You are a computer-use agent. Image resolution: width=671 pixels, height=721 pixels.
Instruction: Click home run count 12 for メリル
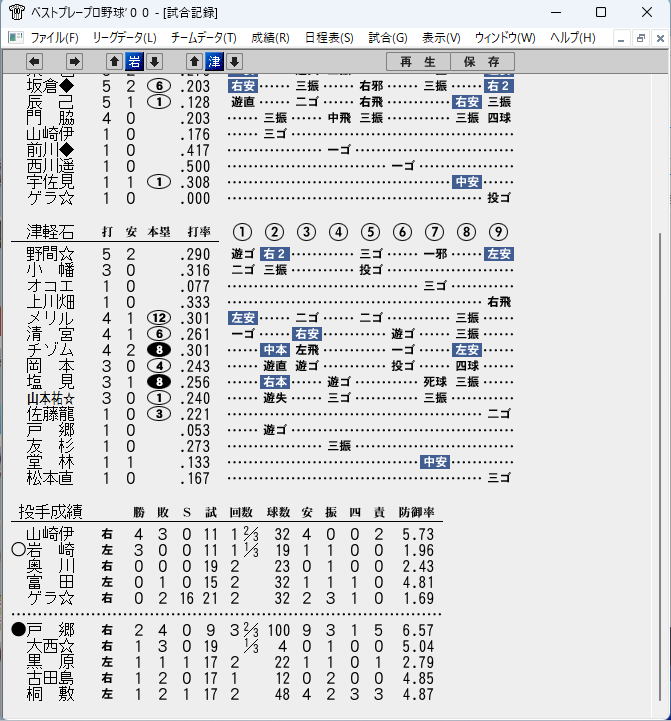[159, 318]
